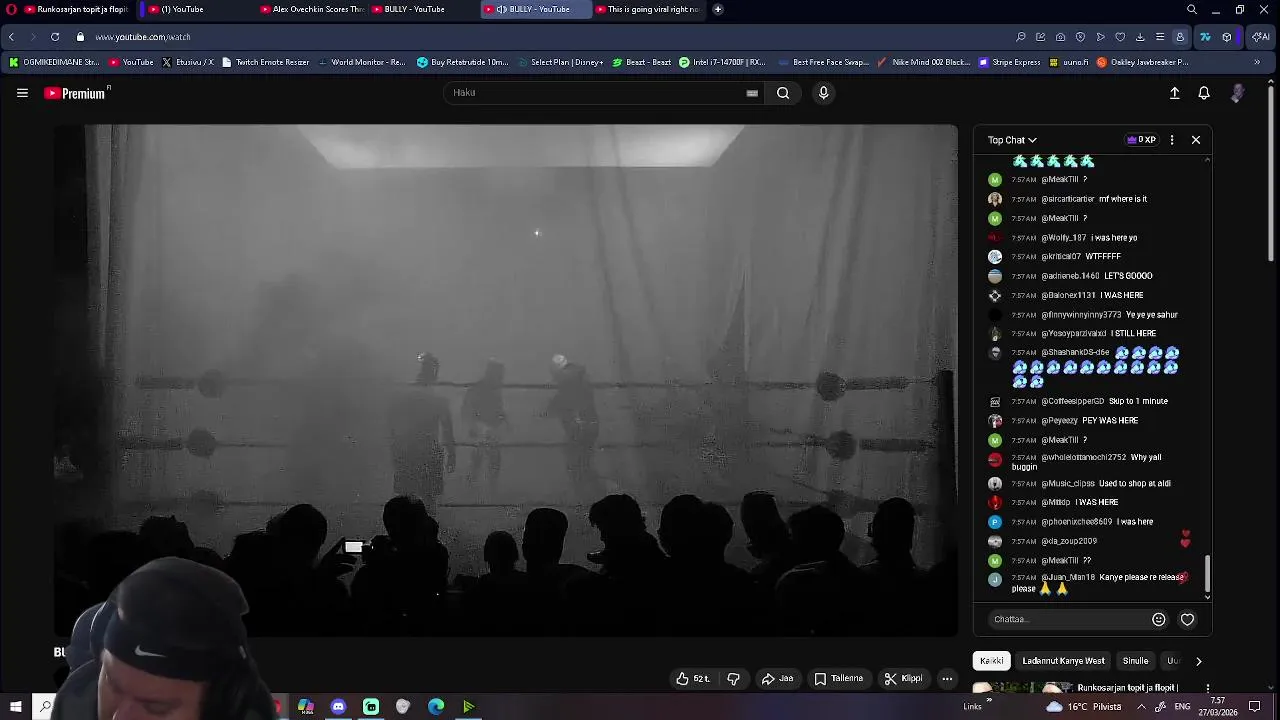Open browser downloads
This screenshot has height=720, width=1280.
point(1140,37)
